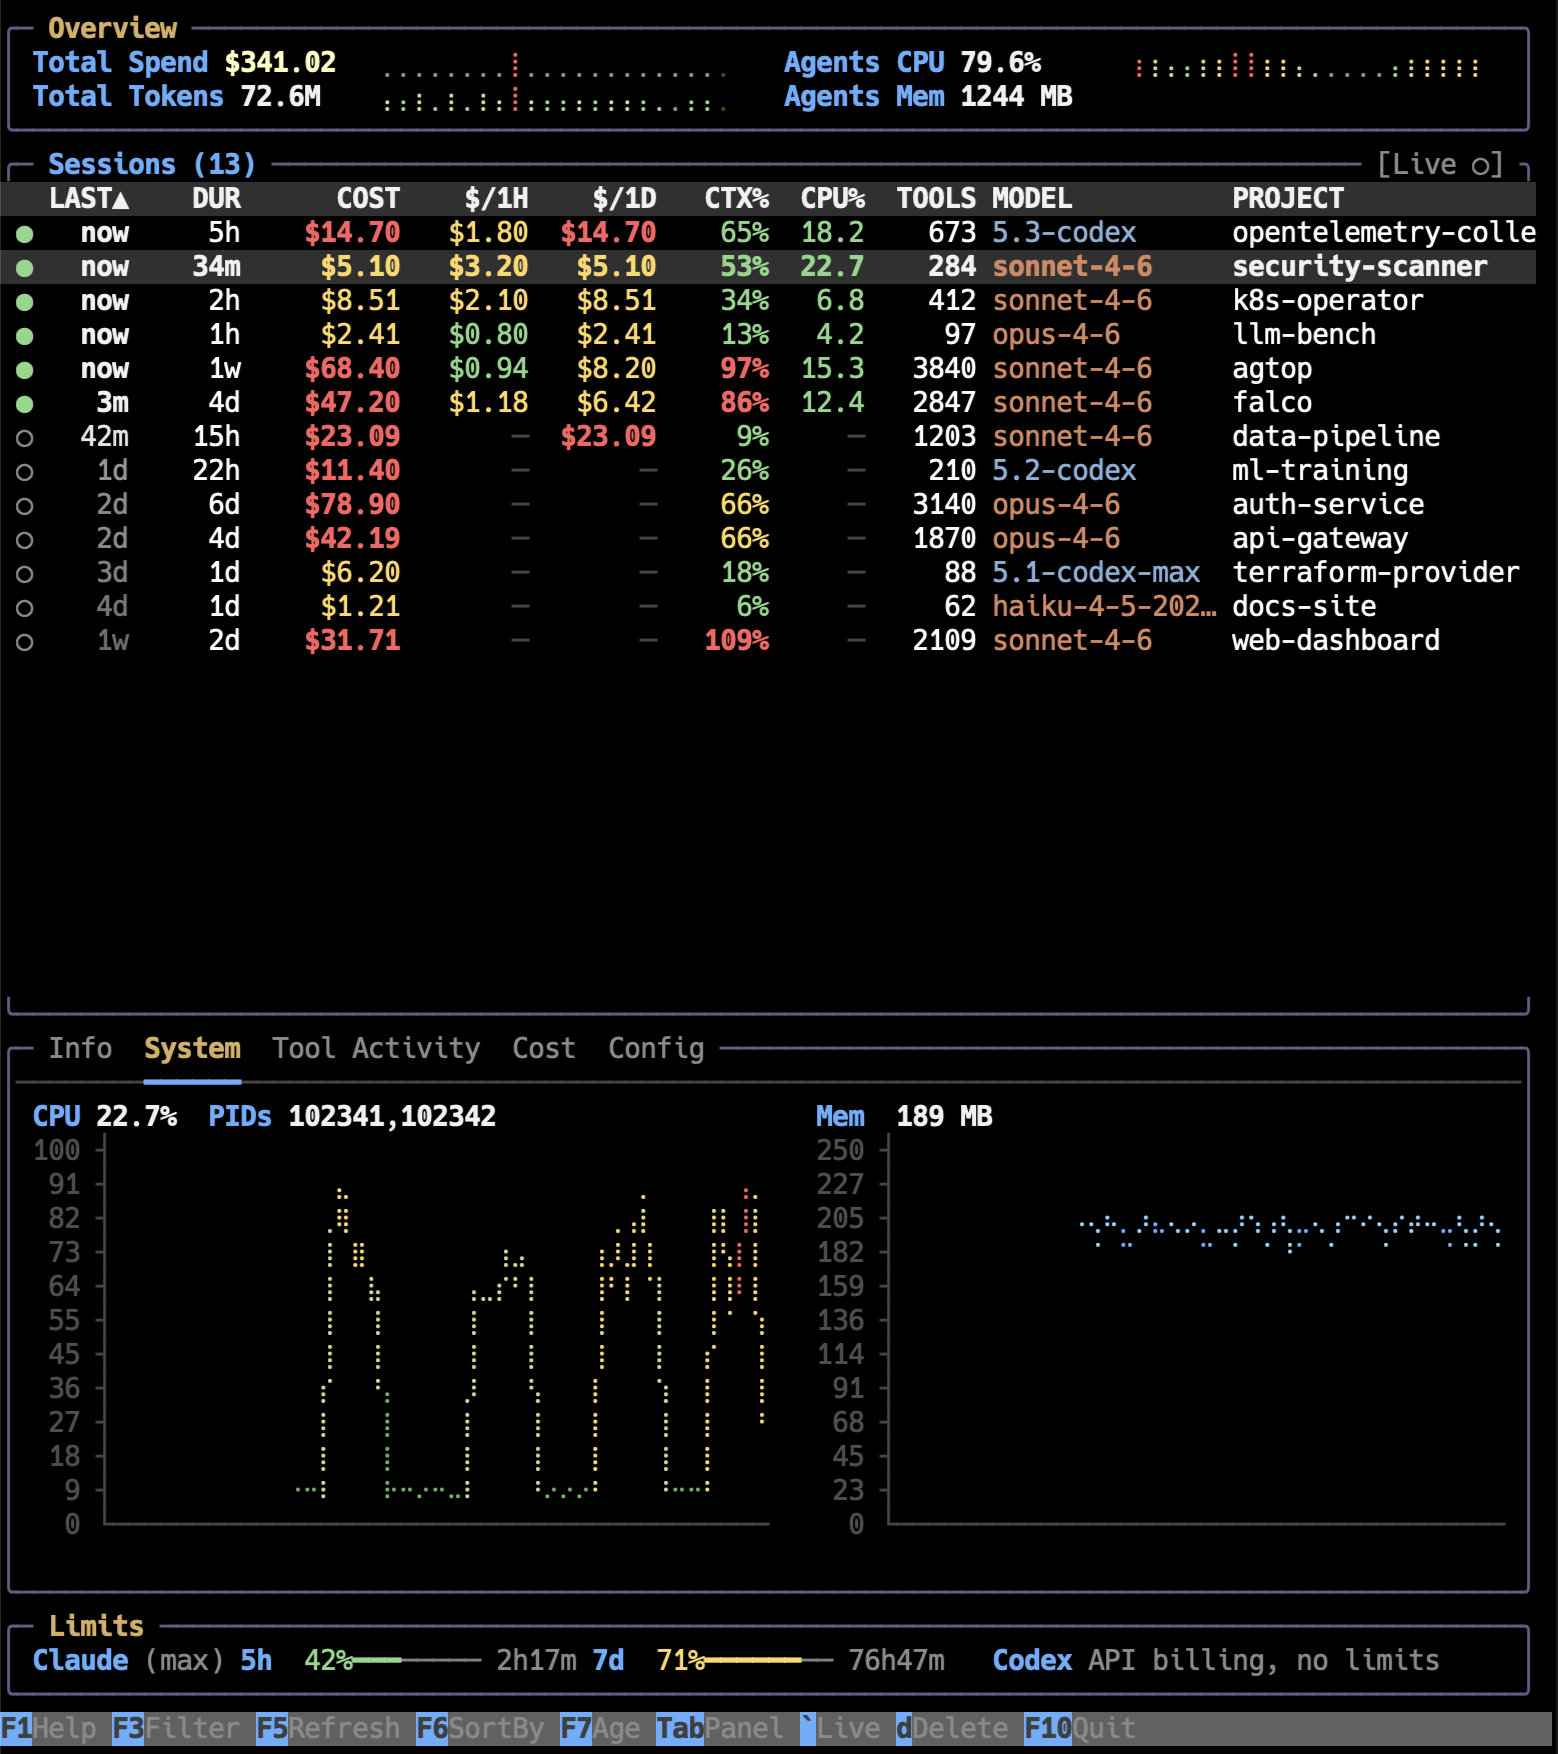Select the k8s-operator project name

pos(1328,301)
